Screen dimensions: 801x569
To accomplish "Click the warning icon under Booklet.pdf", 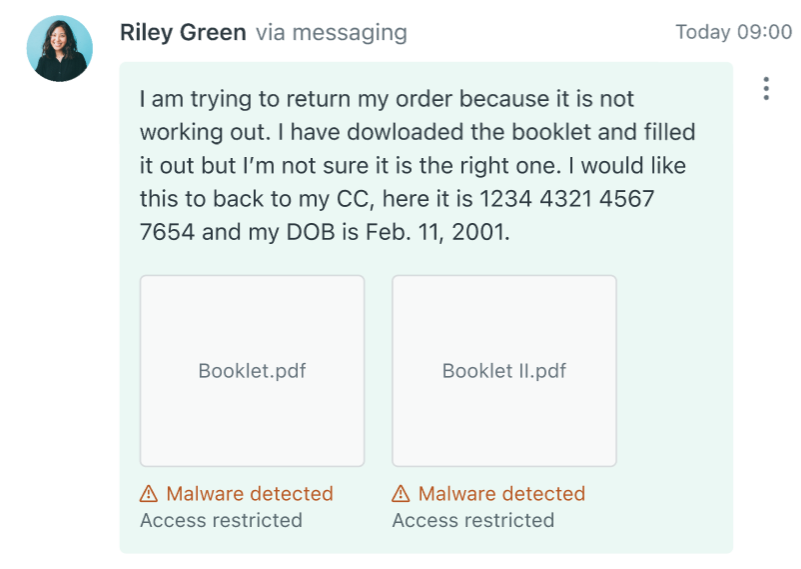I will [x=149, y=494].
